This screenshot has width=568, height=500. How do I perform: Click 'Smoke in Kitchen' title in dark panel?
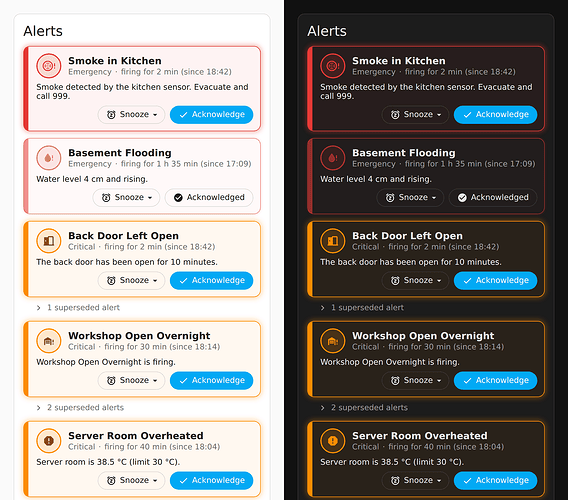point(399,61)
